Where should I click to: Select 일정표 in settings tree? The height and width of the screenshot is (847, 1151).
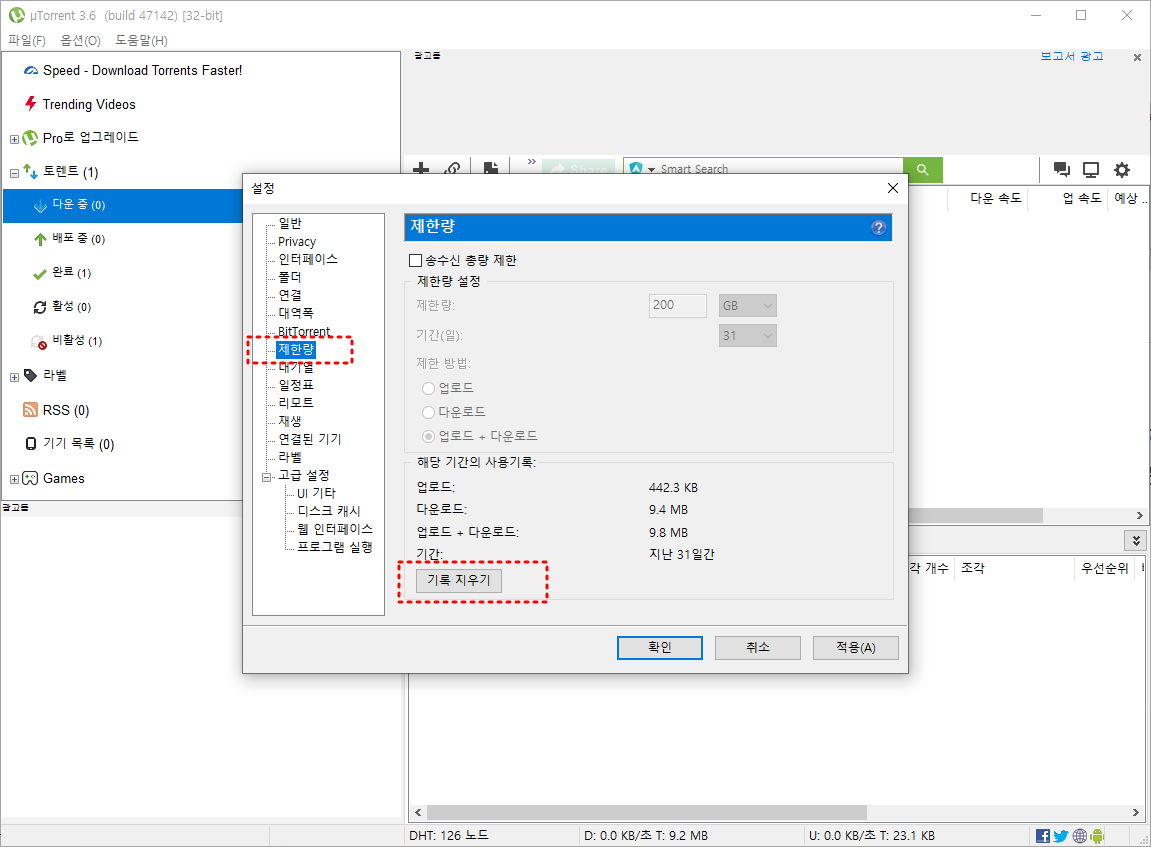coord(296,385)
